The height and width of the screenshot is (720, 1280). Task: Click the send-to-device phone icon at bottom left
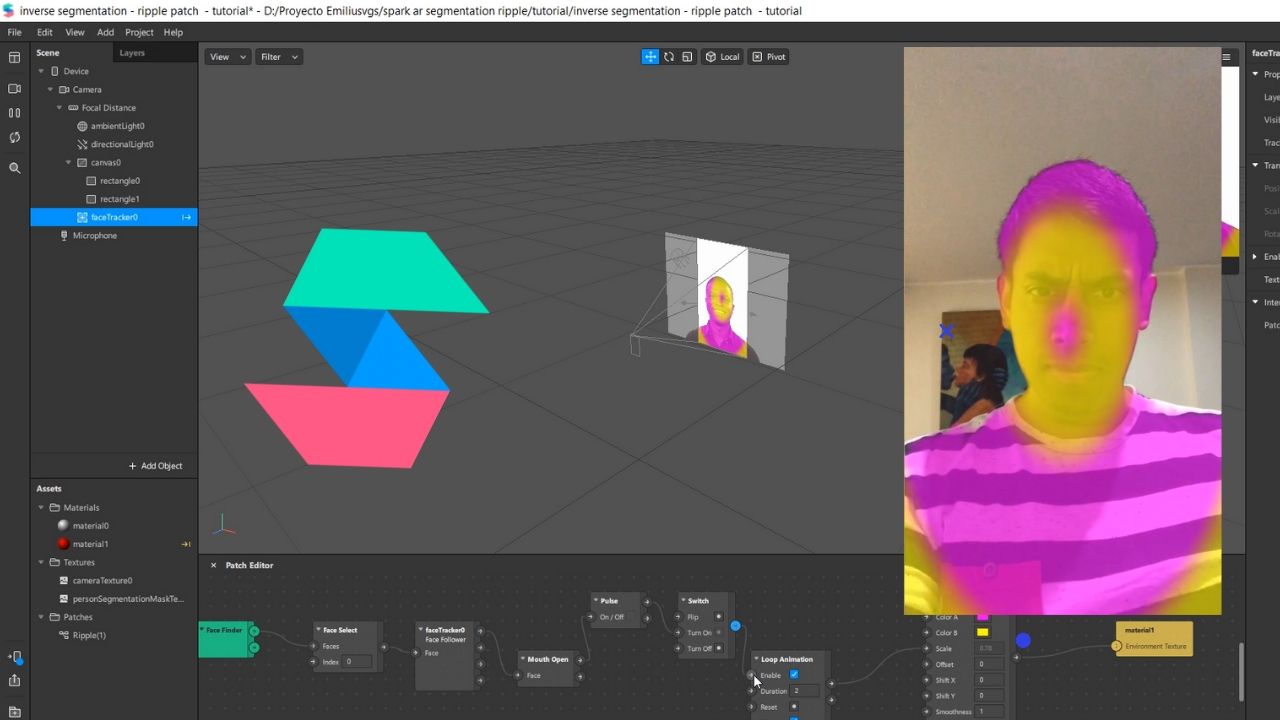pos(14,657)
